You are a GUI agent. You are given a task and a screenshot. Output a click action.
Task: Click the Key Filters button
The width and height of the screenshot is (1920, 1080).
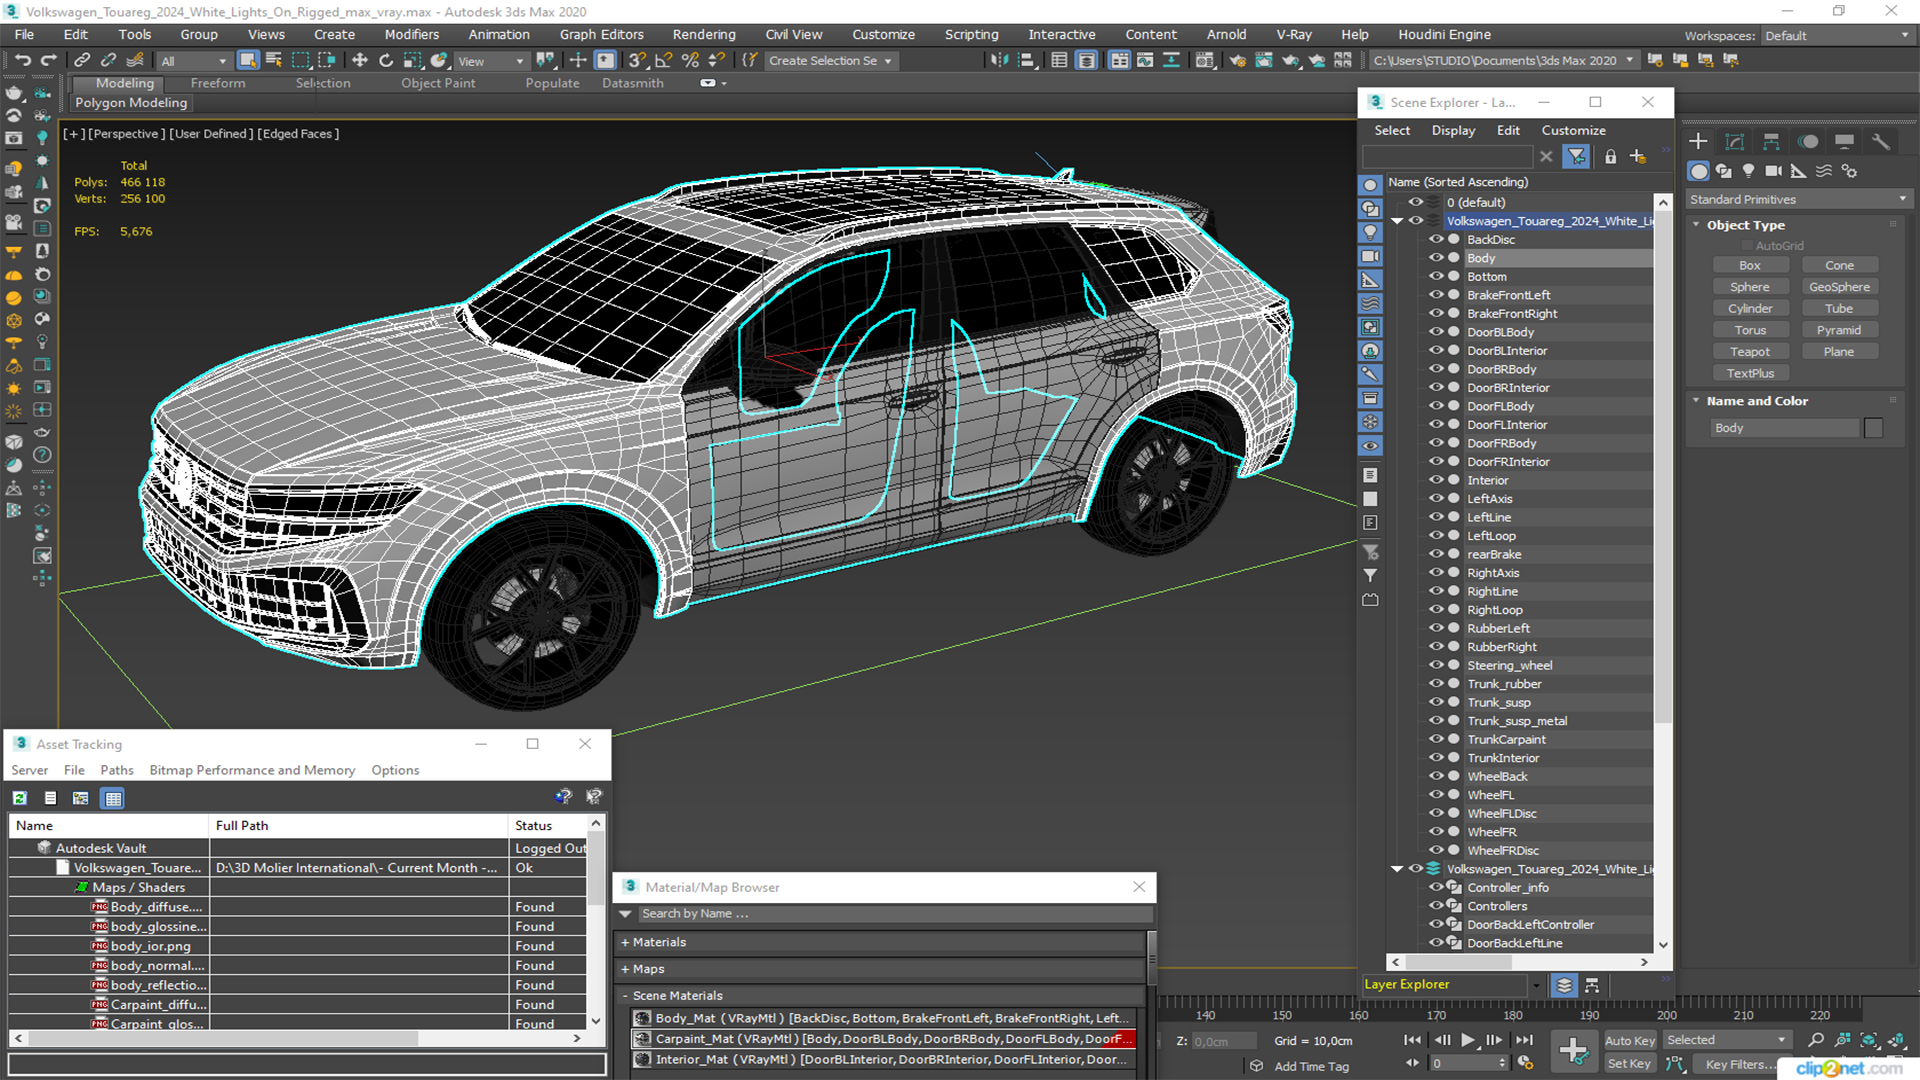click(1735, 1064)
